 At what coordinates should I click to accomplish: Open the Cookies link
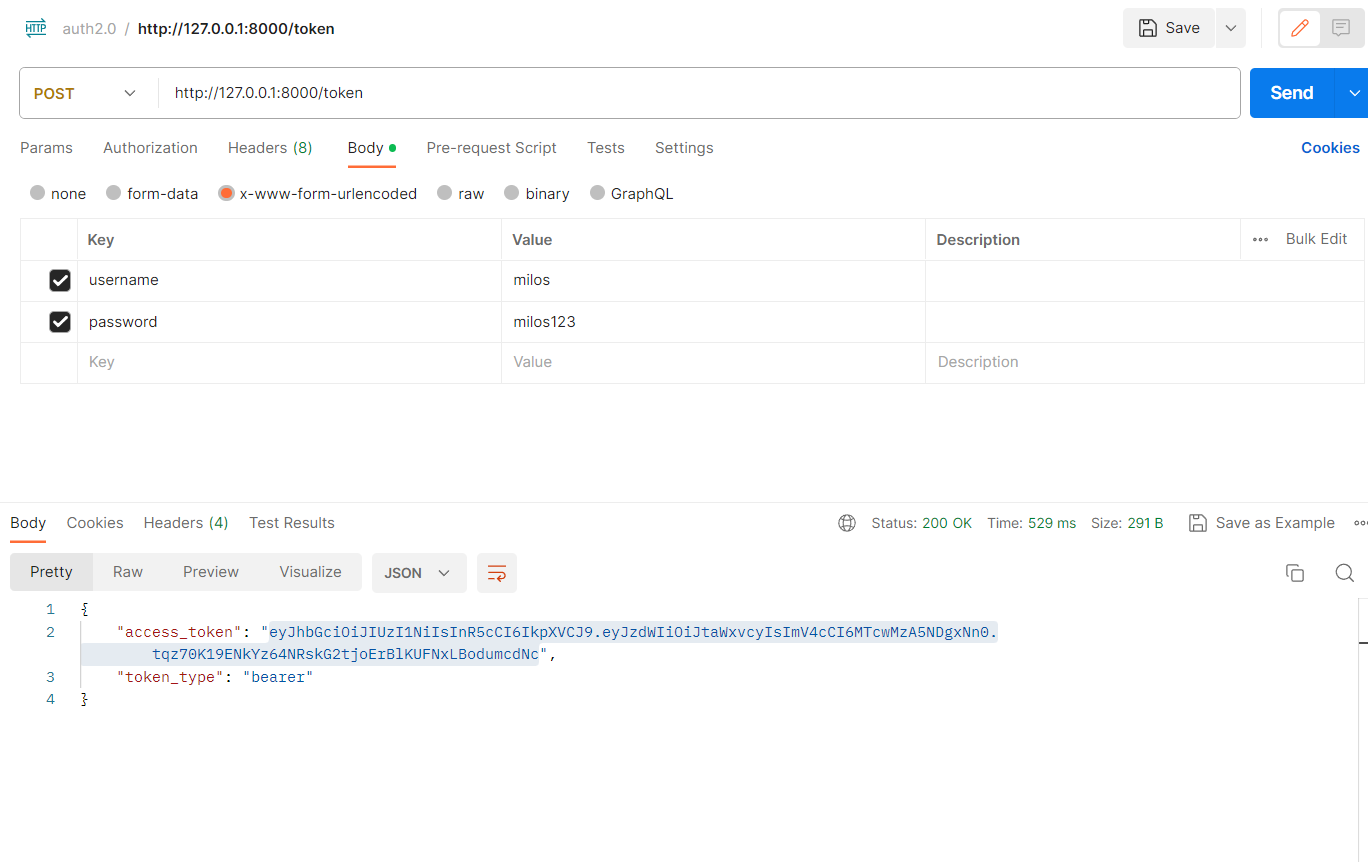point(1330,148)
